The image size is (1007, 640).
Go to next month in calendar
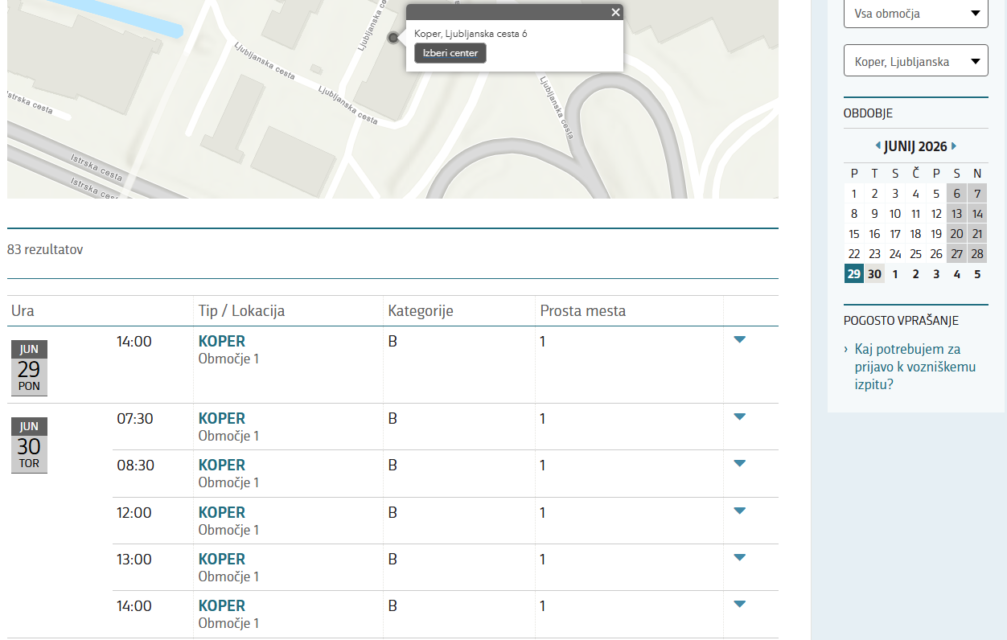(x=954, y=146)
